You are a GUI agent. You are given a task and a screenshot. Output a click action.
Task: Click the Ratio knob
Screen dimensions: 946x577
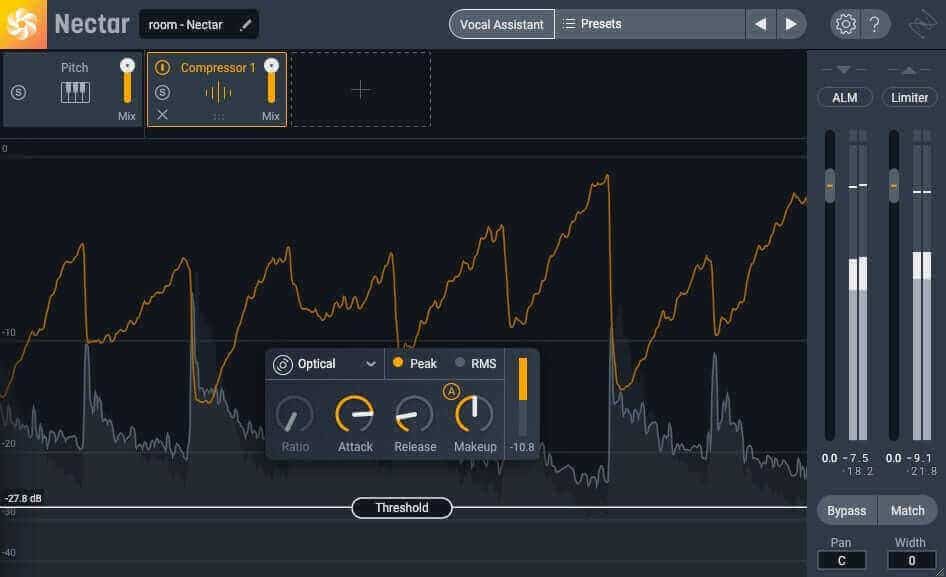pos(294,415)
